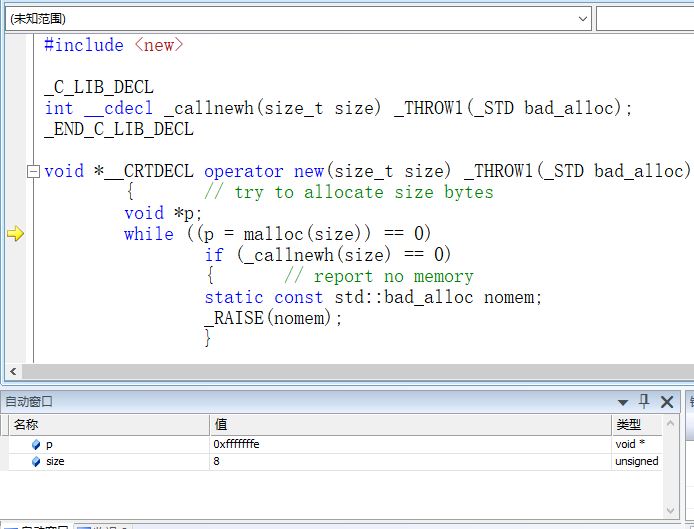The image size is (694, 529).
Task: Click the 名称 column header
Action: (x=109, y=425)
